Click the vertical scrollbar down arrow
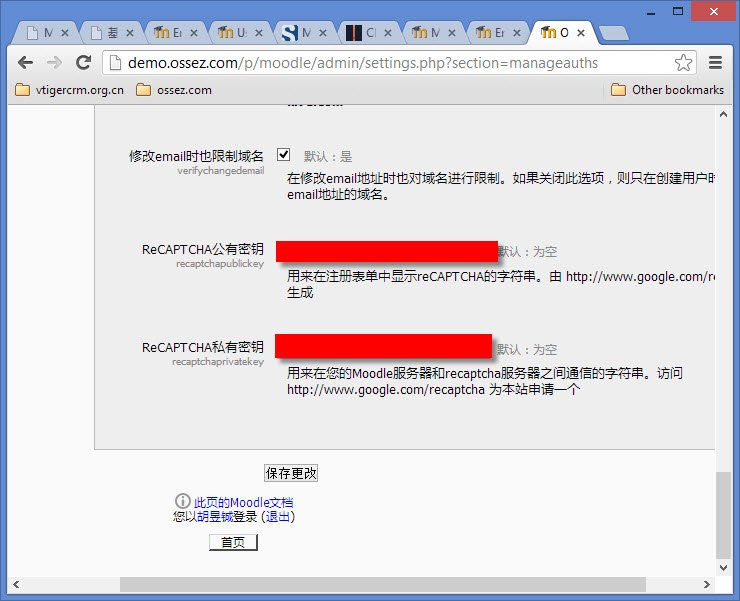This screenshot has height=601, width=740. point(723,568)
